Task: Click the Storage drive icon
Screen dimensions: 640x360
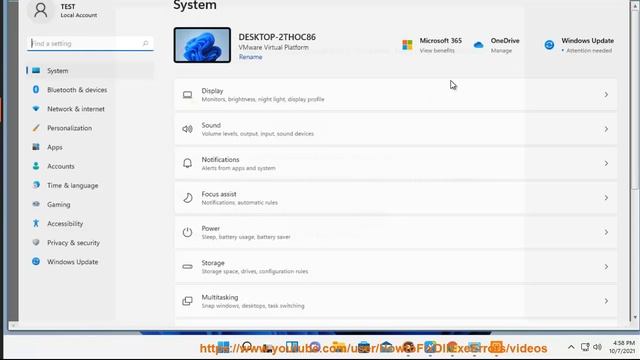Action: pos(187,267)
